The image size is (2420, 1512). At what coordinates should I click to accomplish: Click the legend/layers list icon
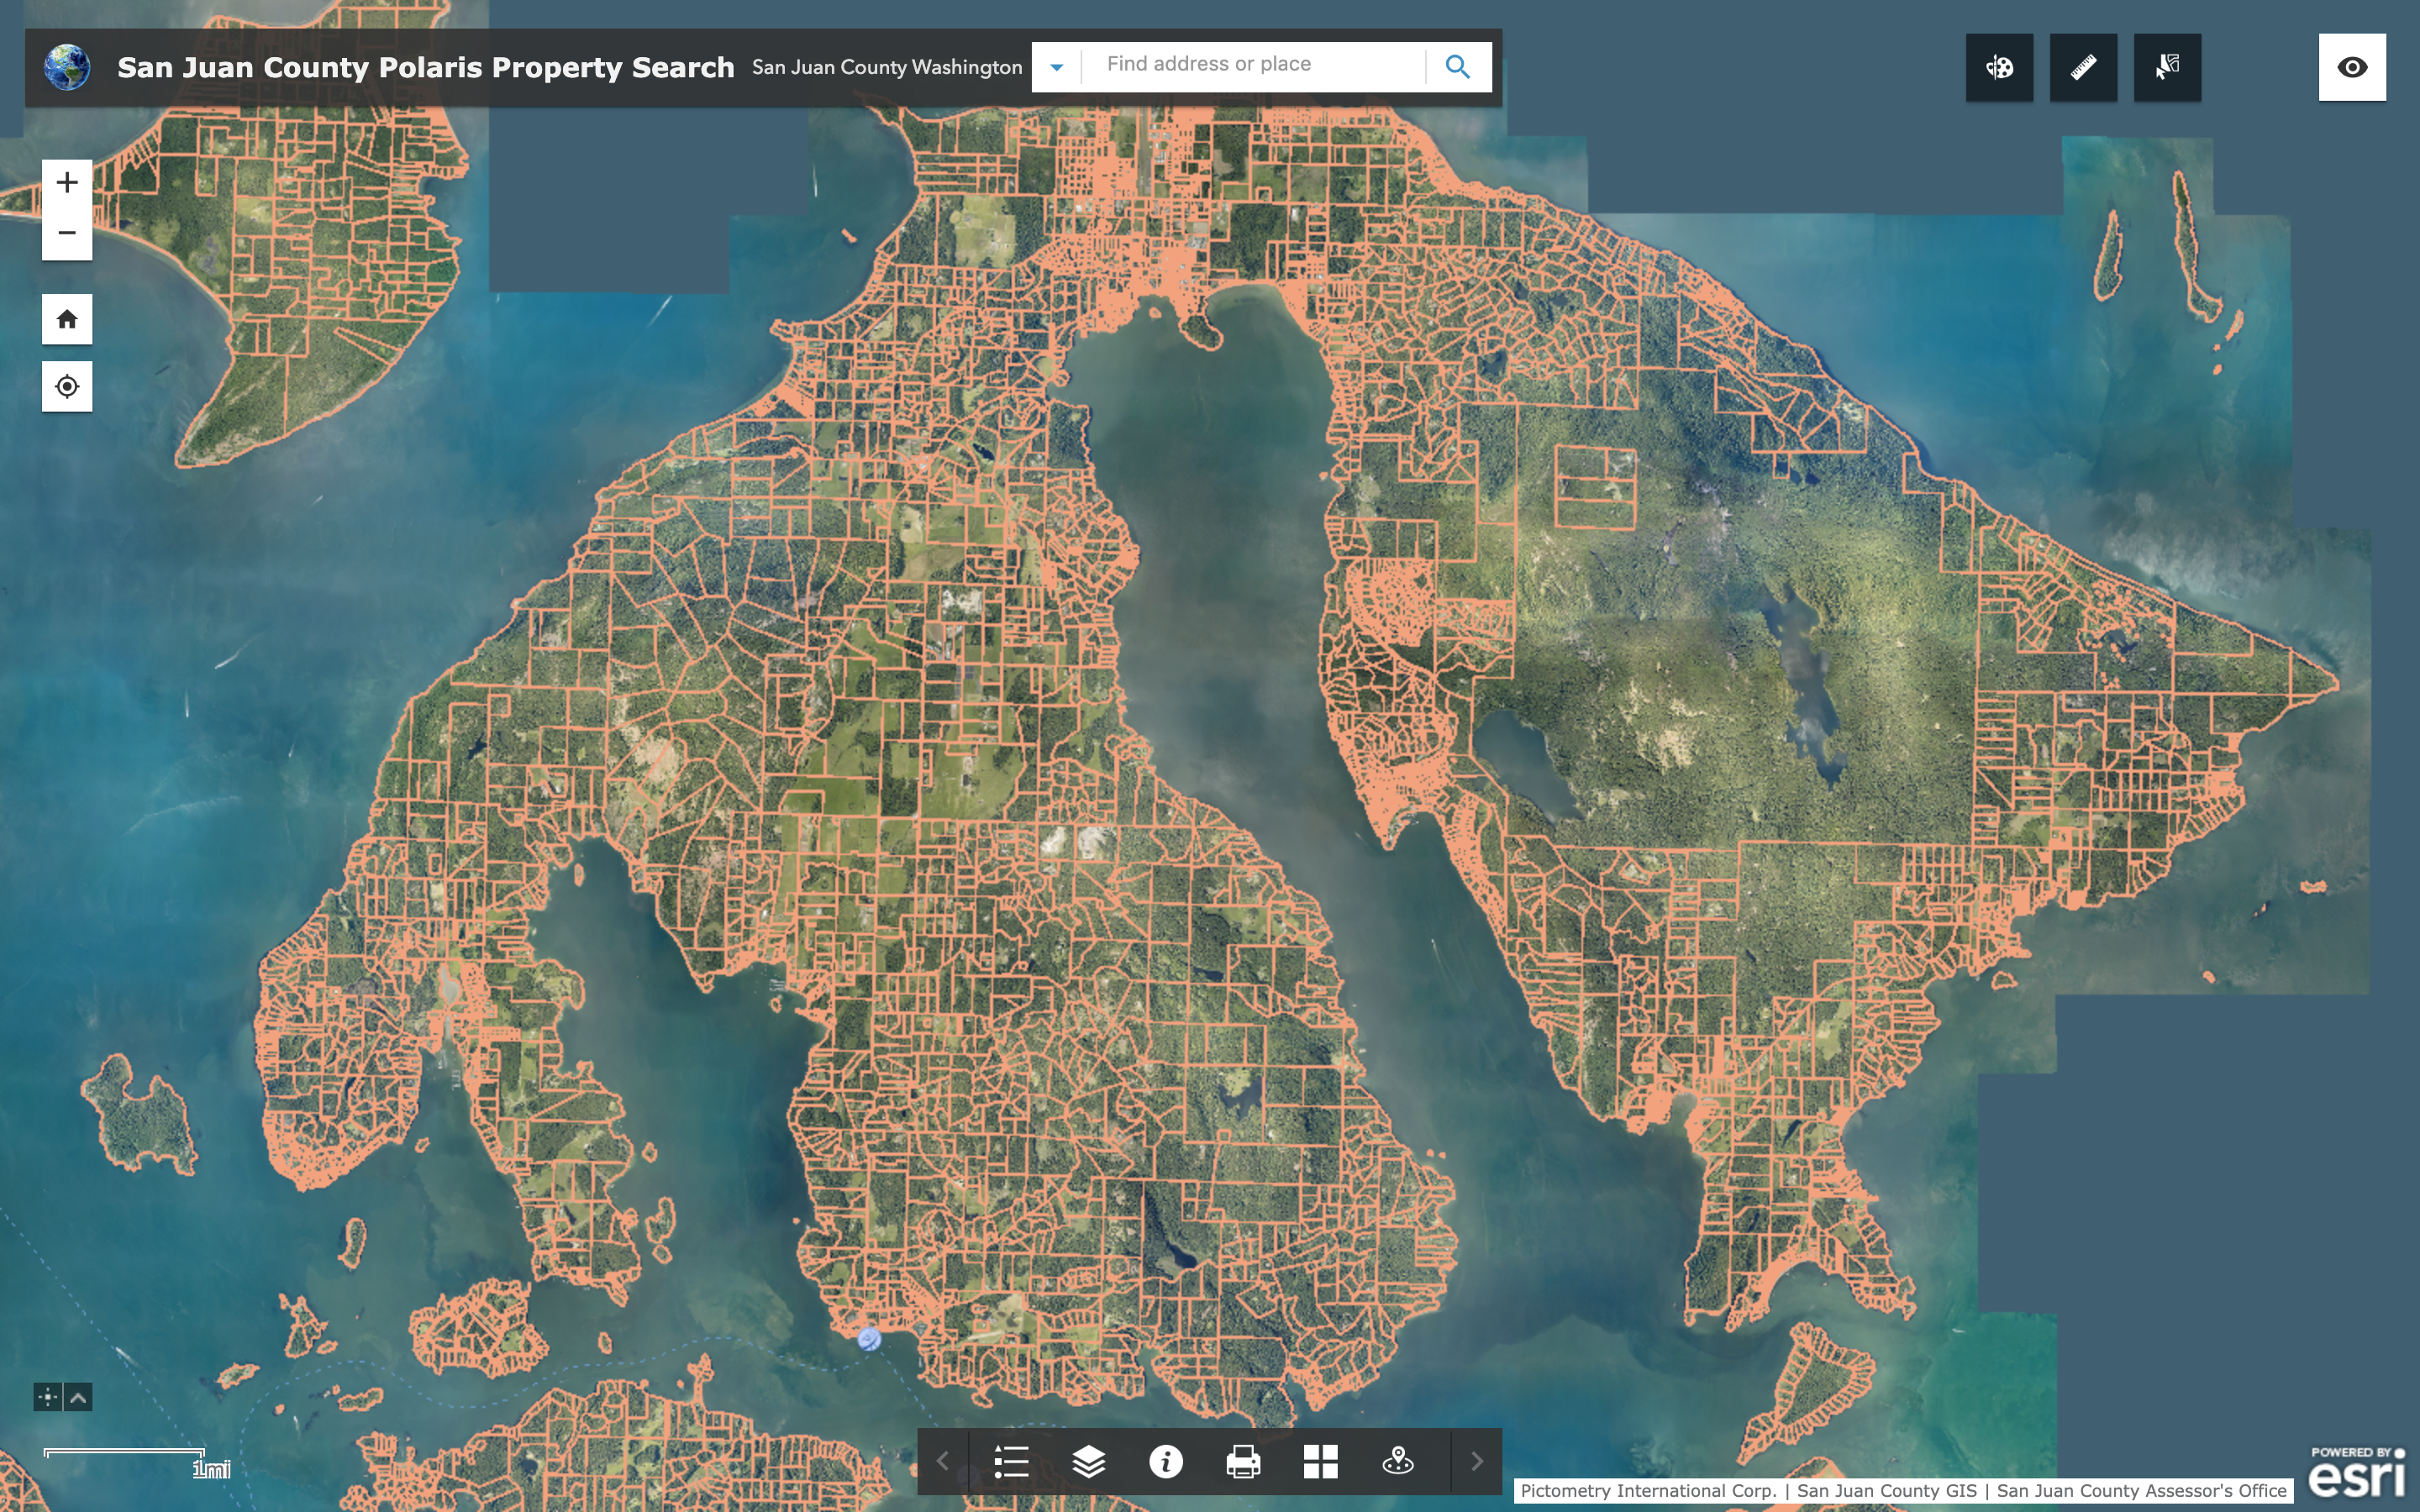tap(1011, 1462)
